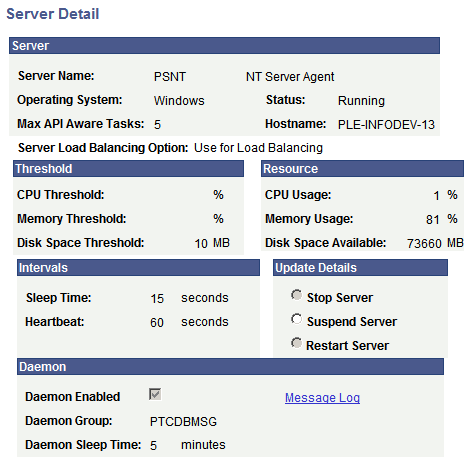The image size is (476, 463).
Task: Click the CPU Threshold label
Action: click(x=61, y=195)
